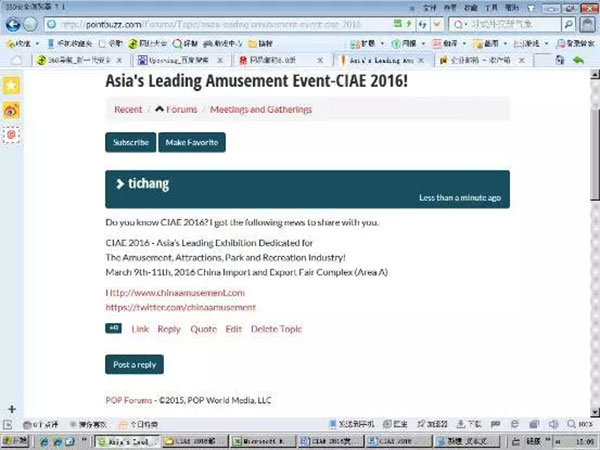Click the Delete Topic link

[x=276, y=329]
